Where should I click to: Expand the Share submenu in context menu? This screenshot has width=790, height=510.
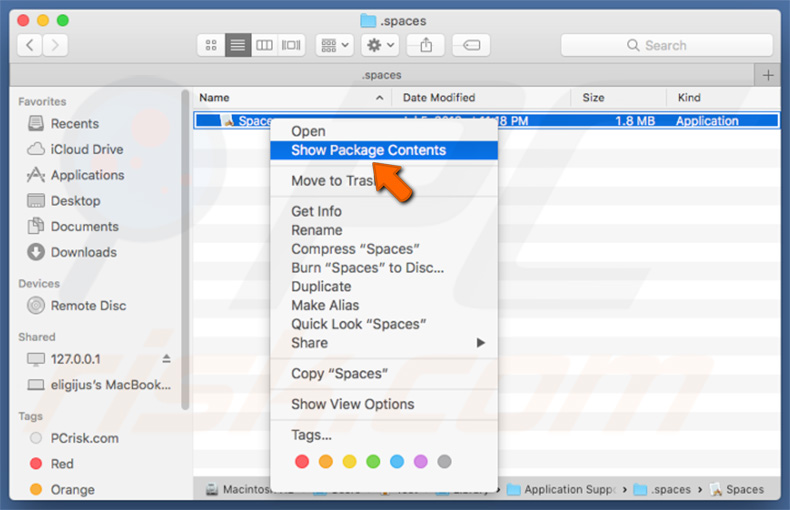pyautogui.click(x=387, y=342)
